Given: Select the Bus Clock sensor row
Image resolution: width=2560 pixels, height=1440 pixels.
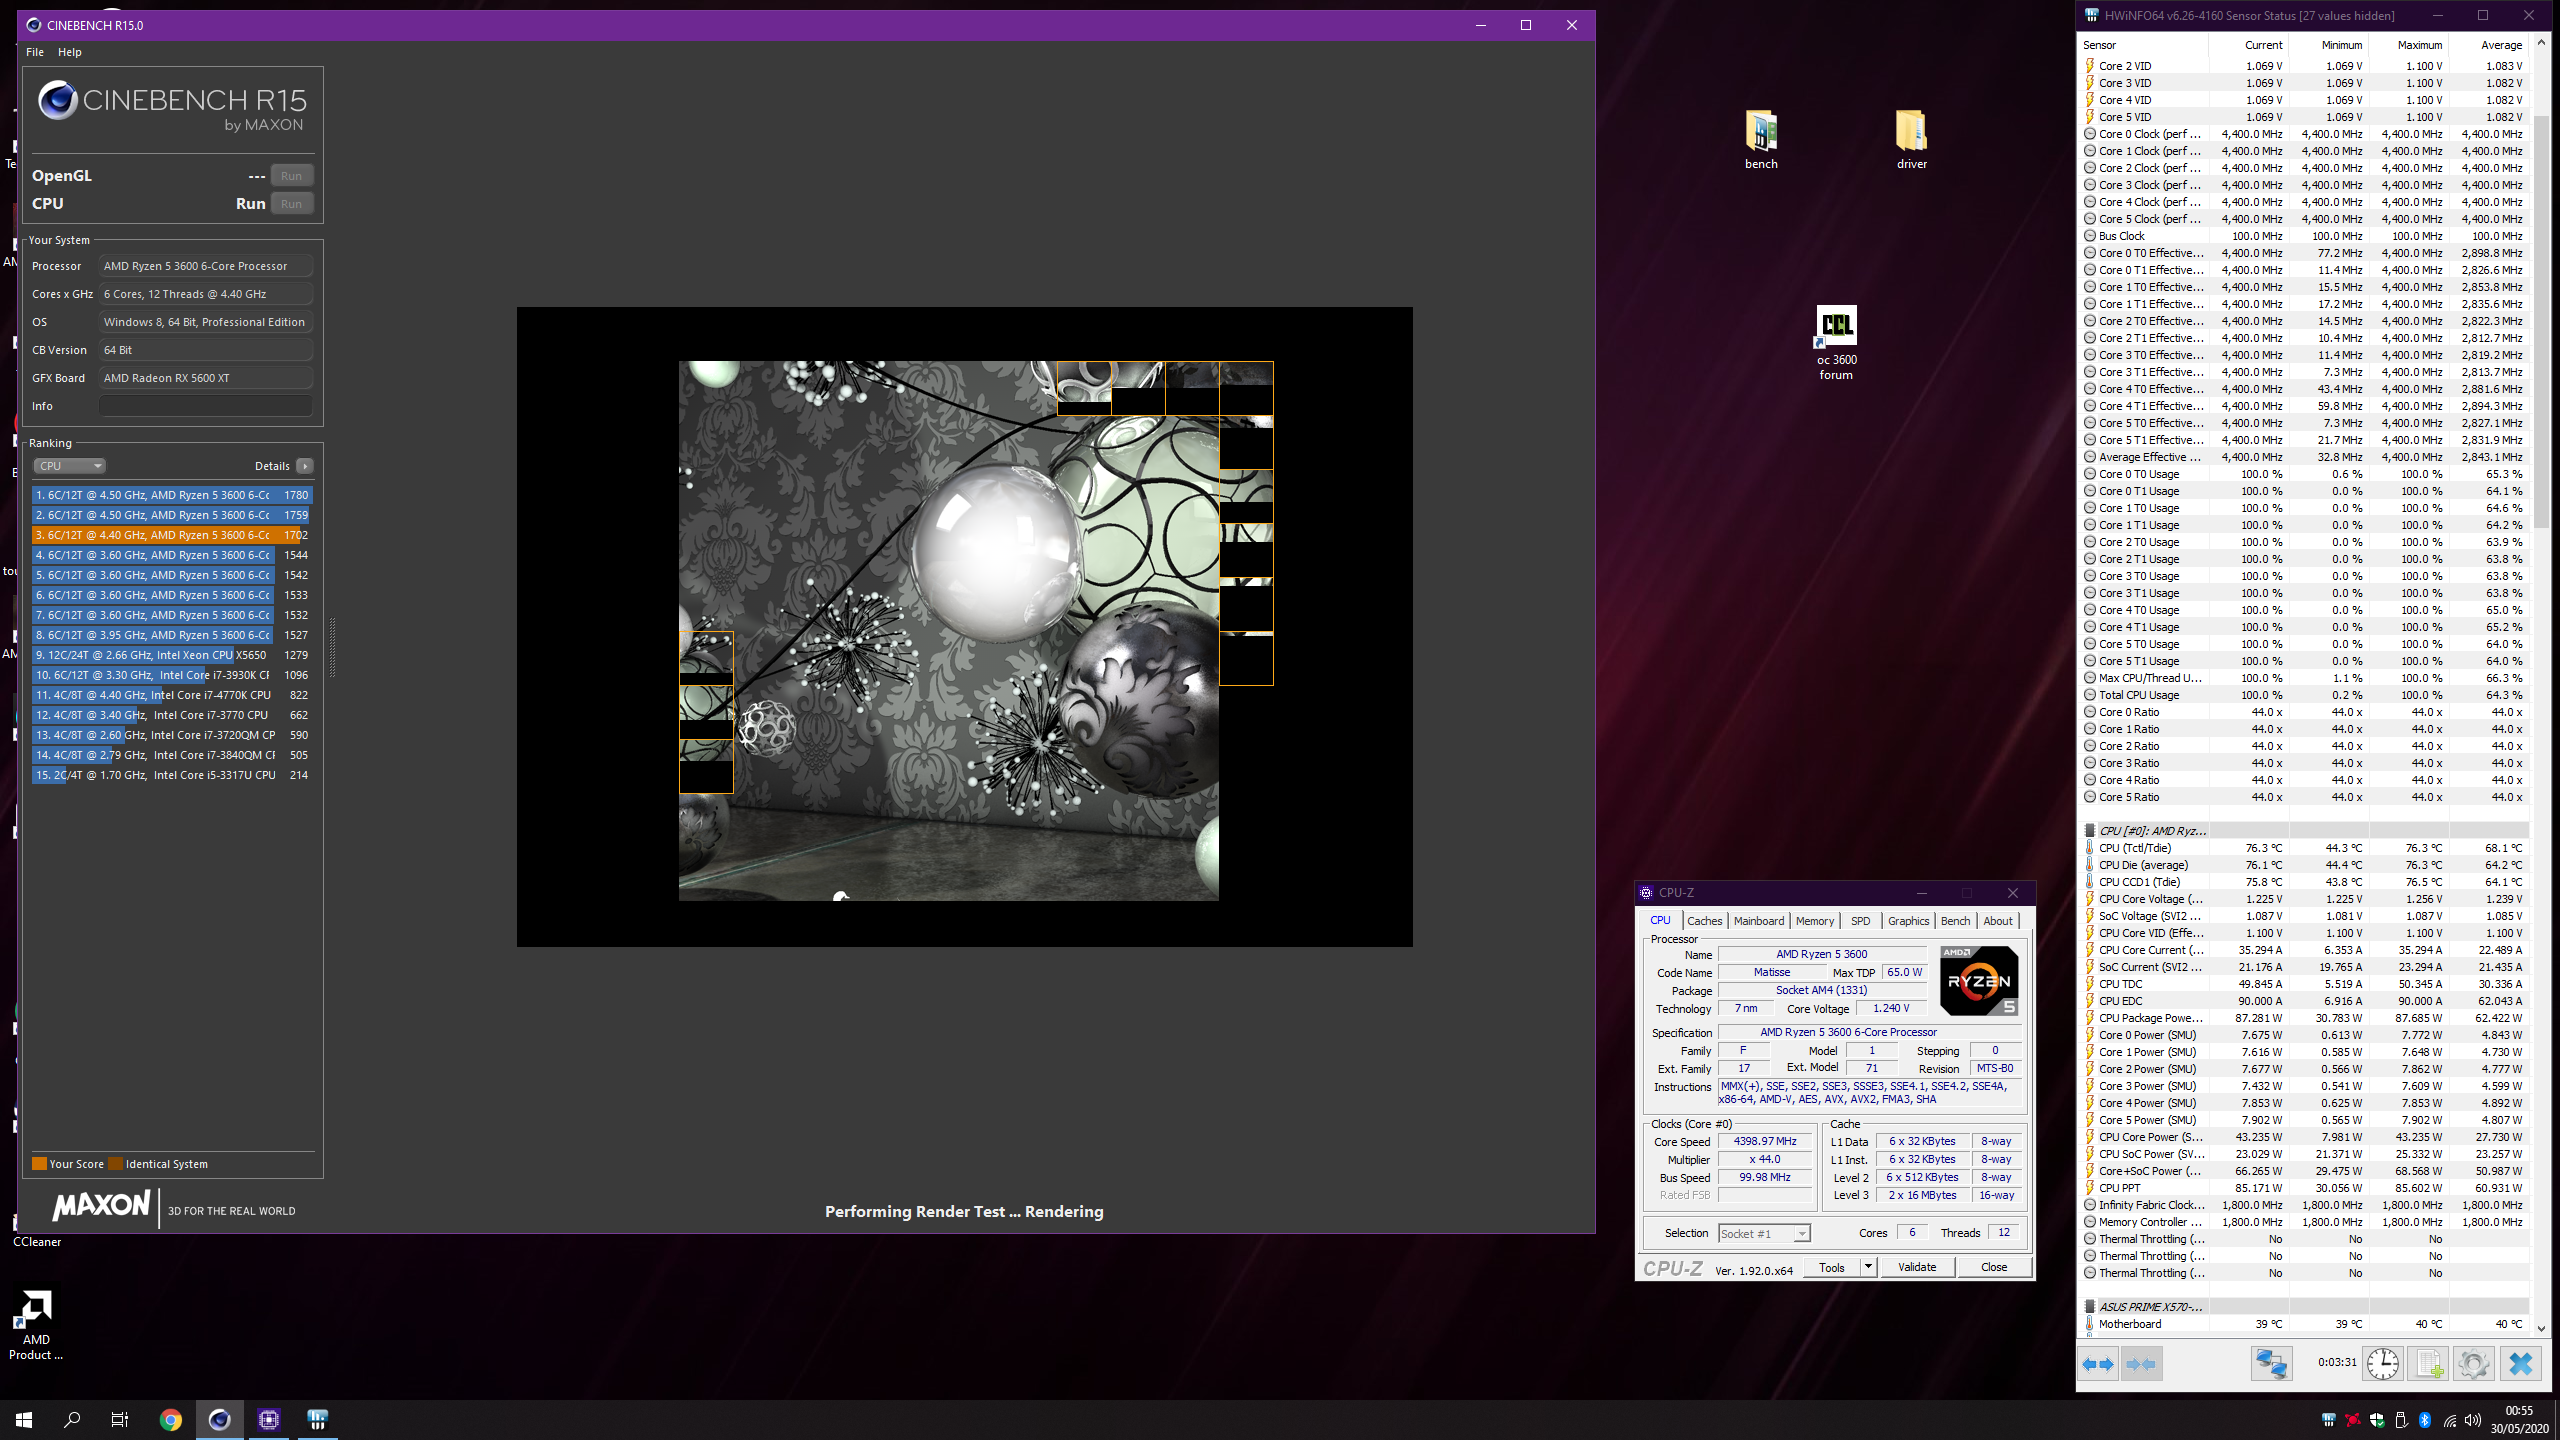Looking at the screenshot, I should click(2305, 236).
